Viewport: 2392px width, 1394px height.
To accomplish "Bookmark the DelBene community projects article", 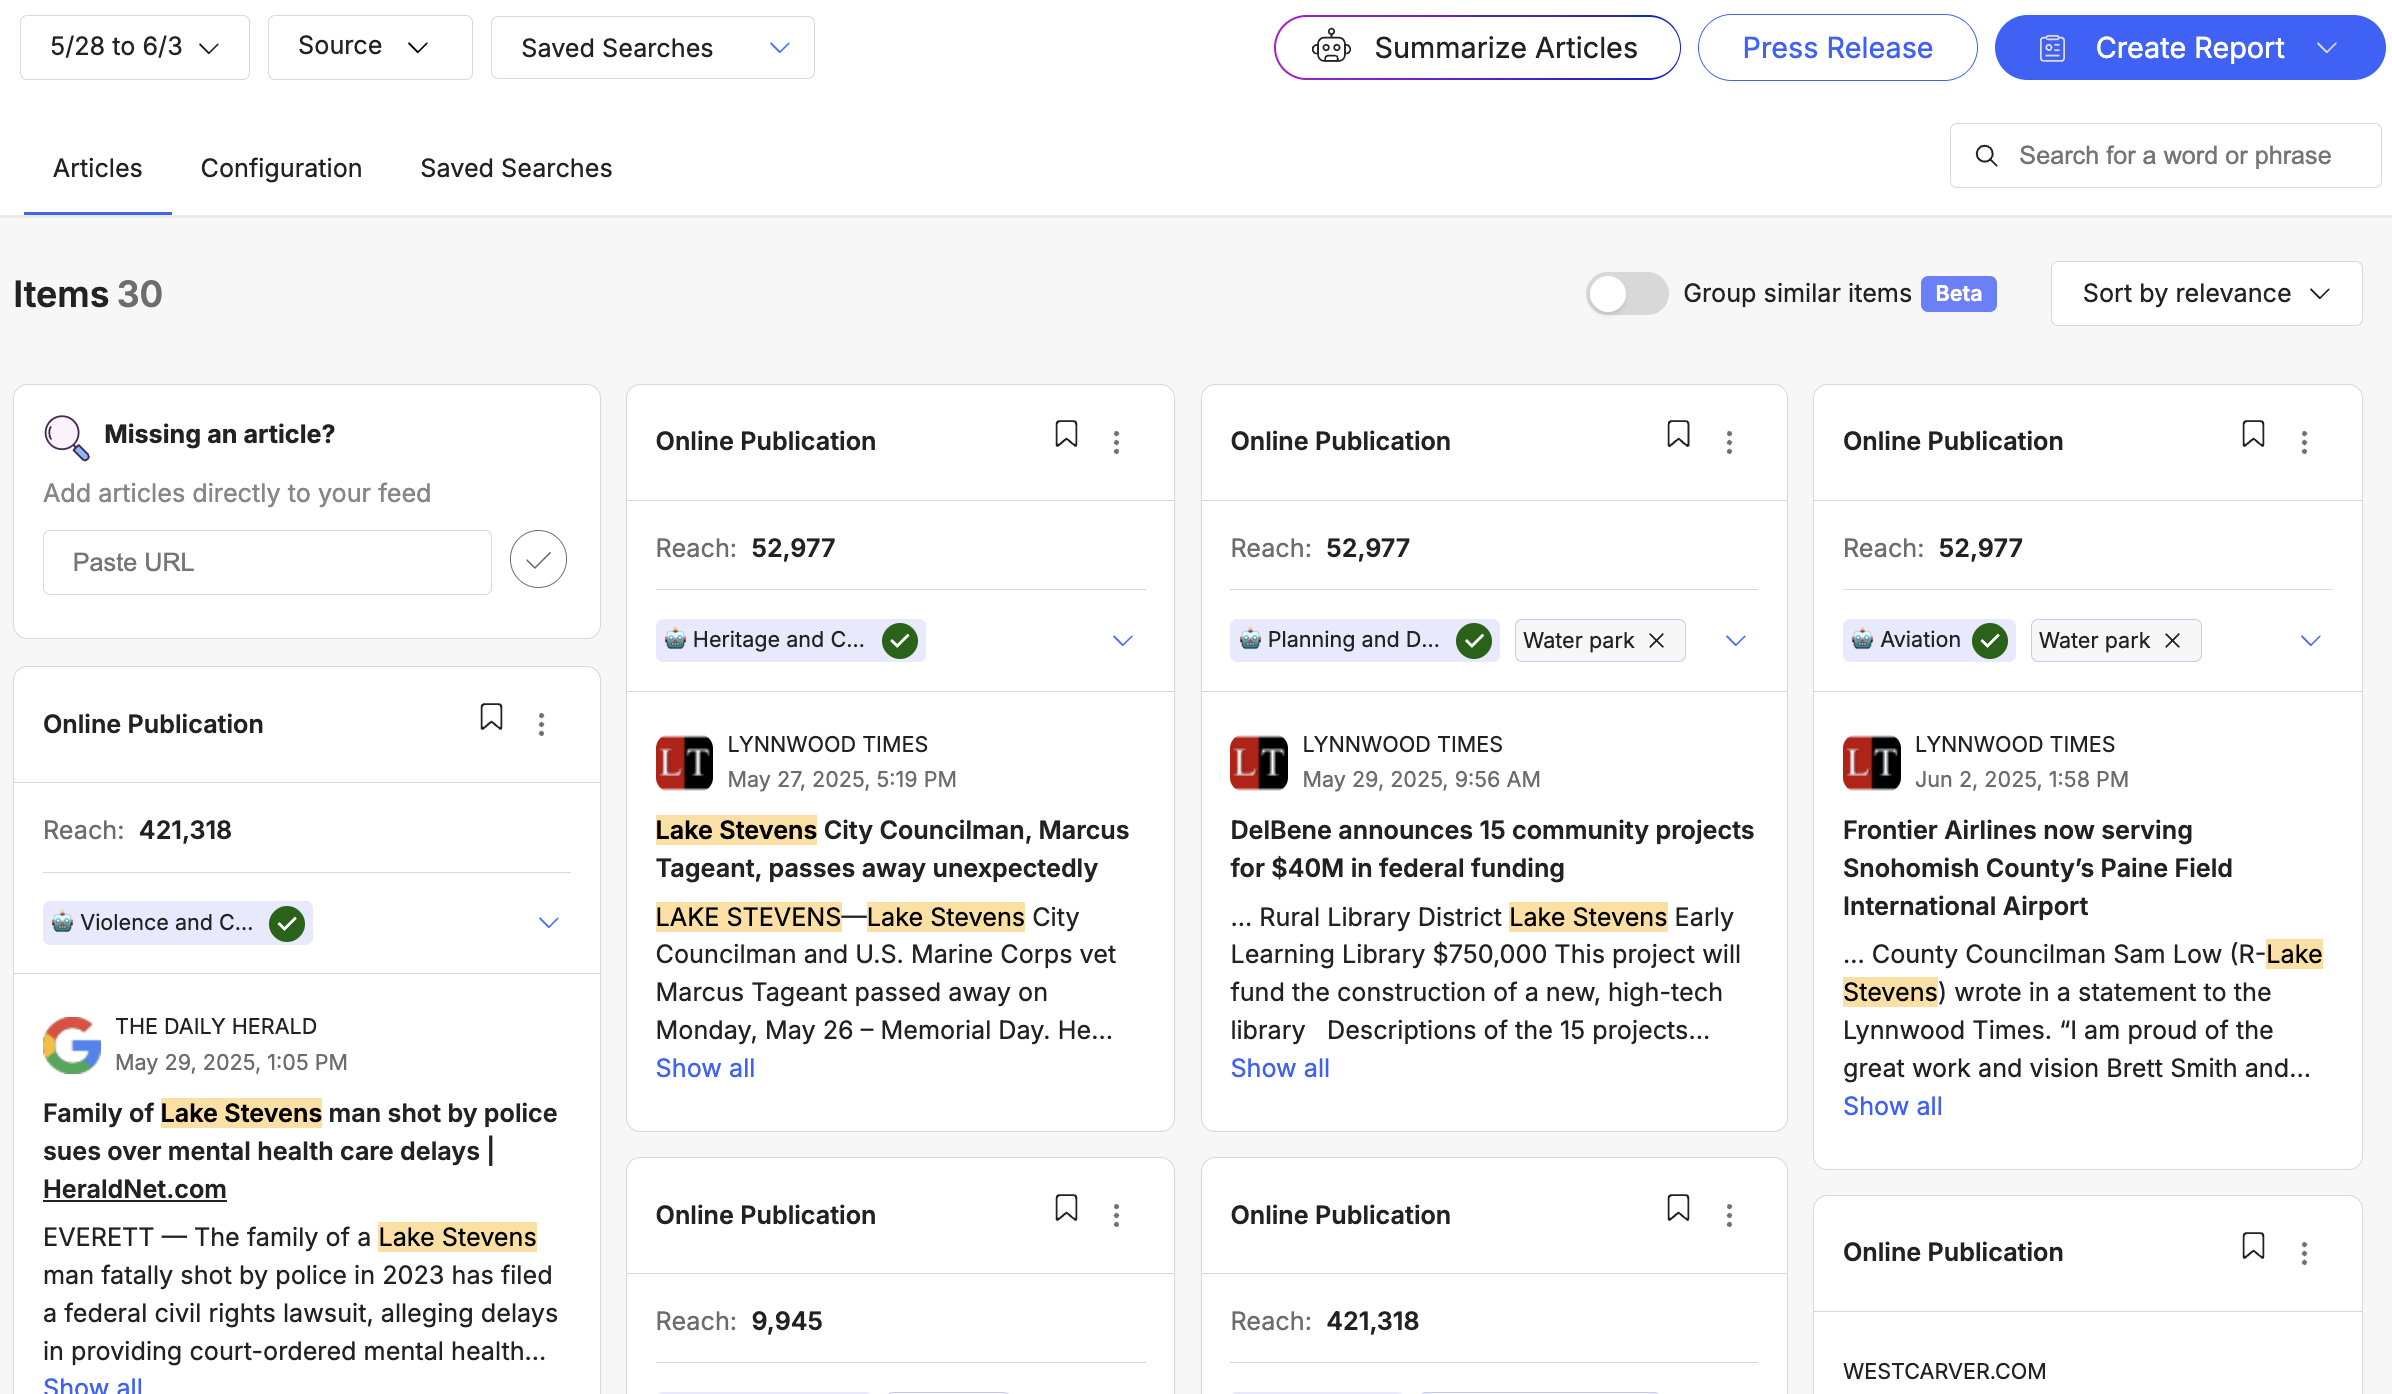I will click(1678, 435).
